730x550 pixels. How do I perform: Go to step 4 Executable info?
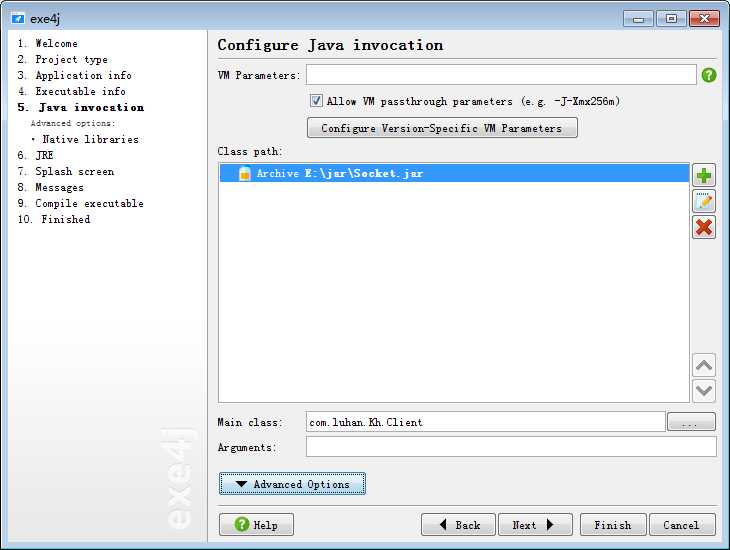pyautogui.click(x=71, y=91)
